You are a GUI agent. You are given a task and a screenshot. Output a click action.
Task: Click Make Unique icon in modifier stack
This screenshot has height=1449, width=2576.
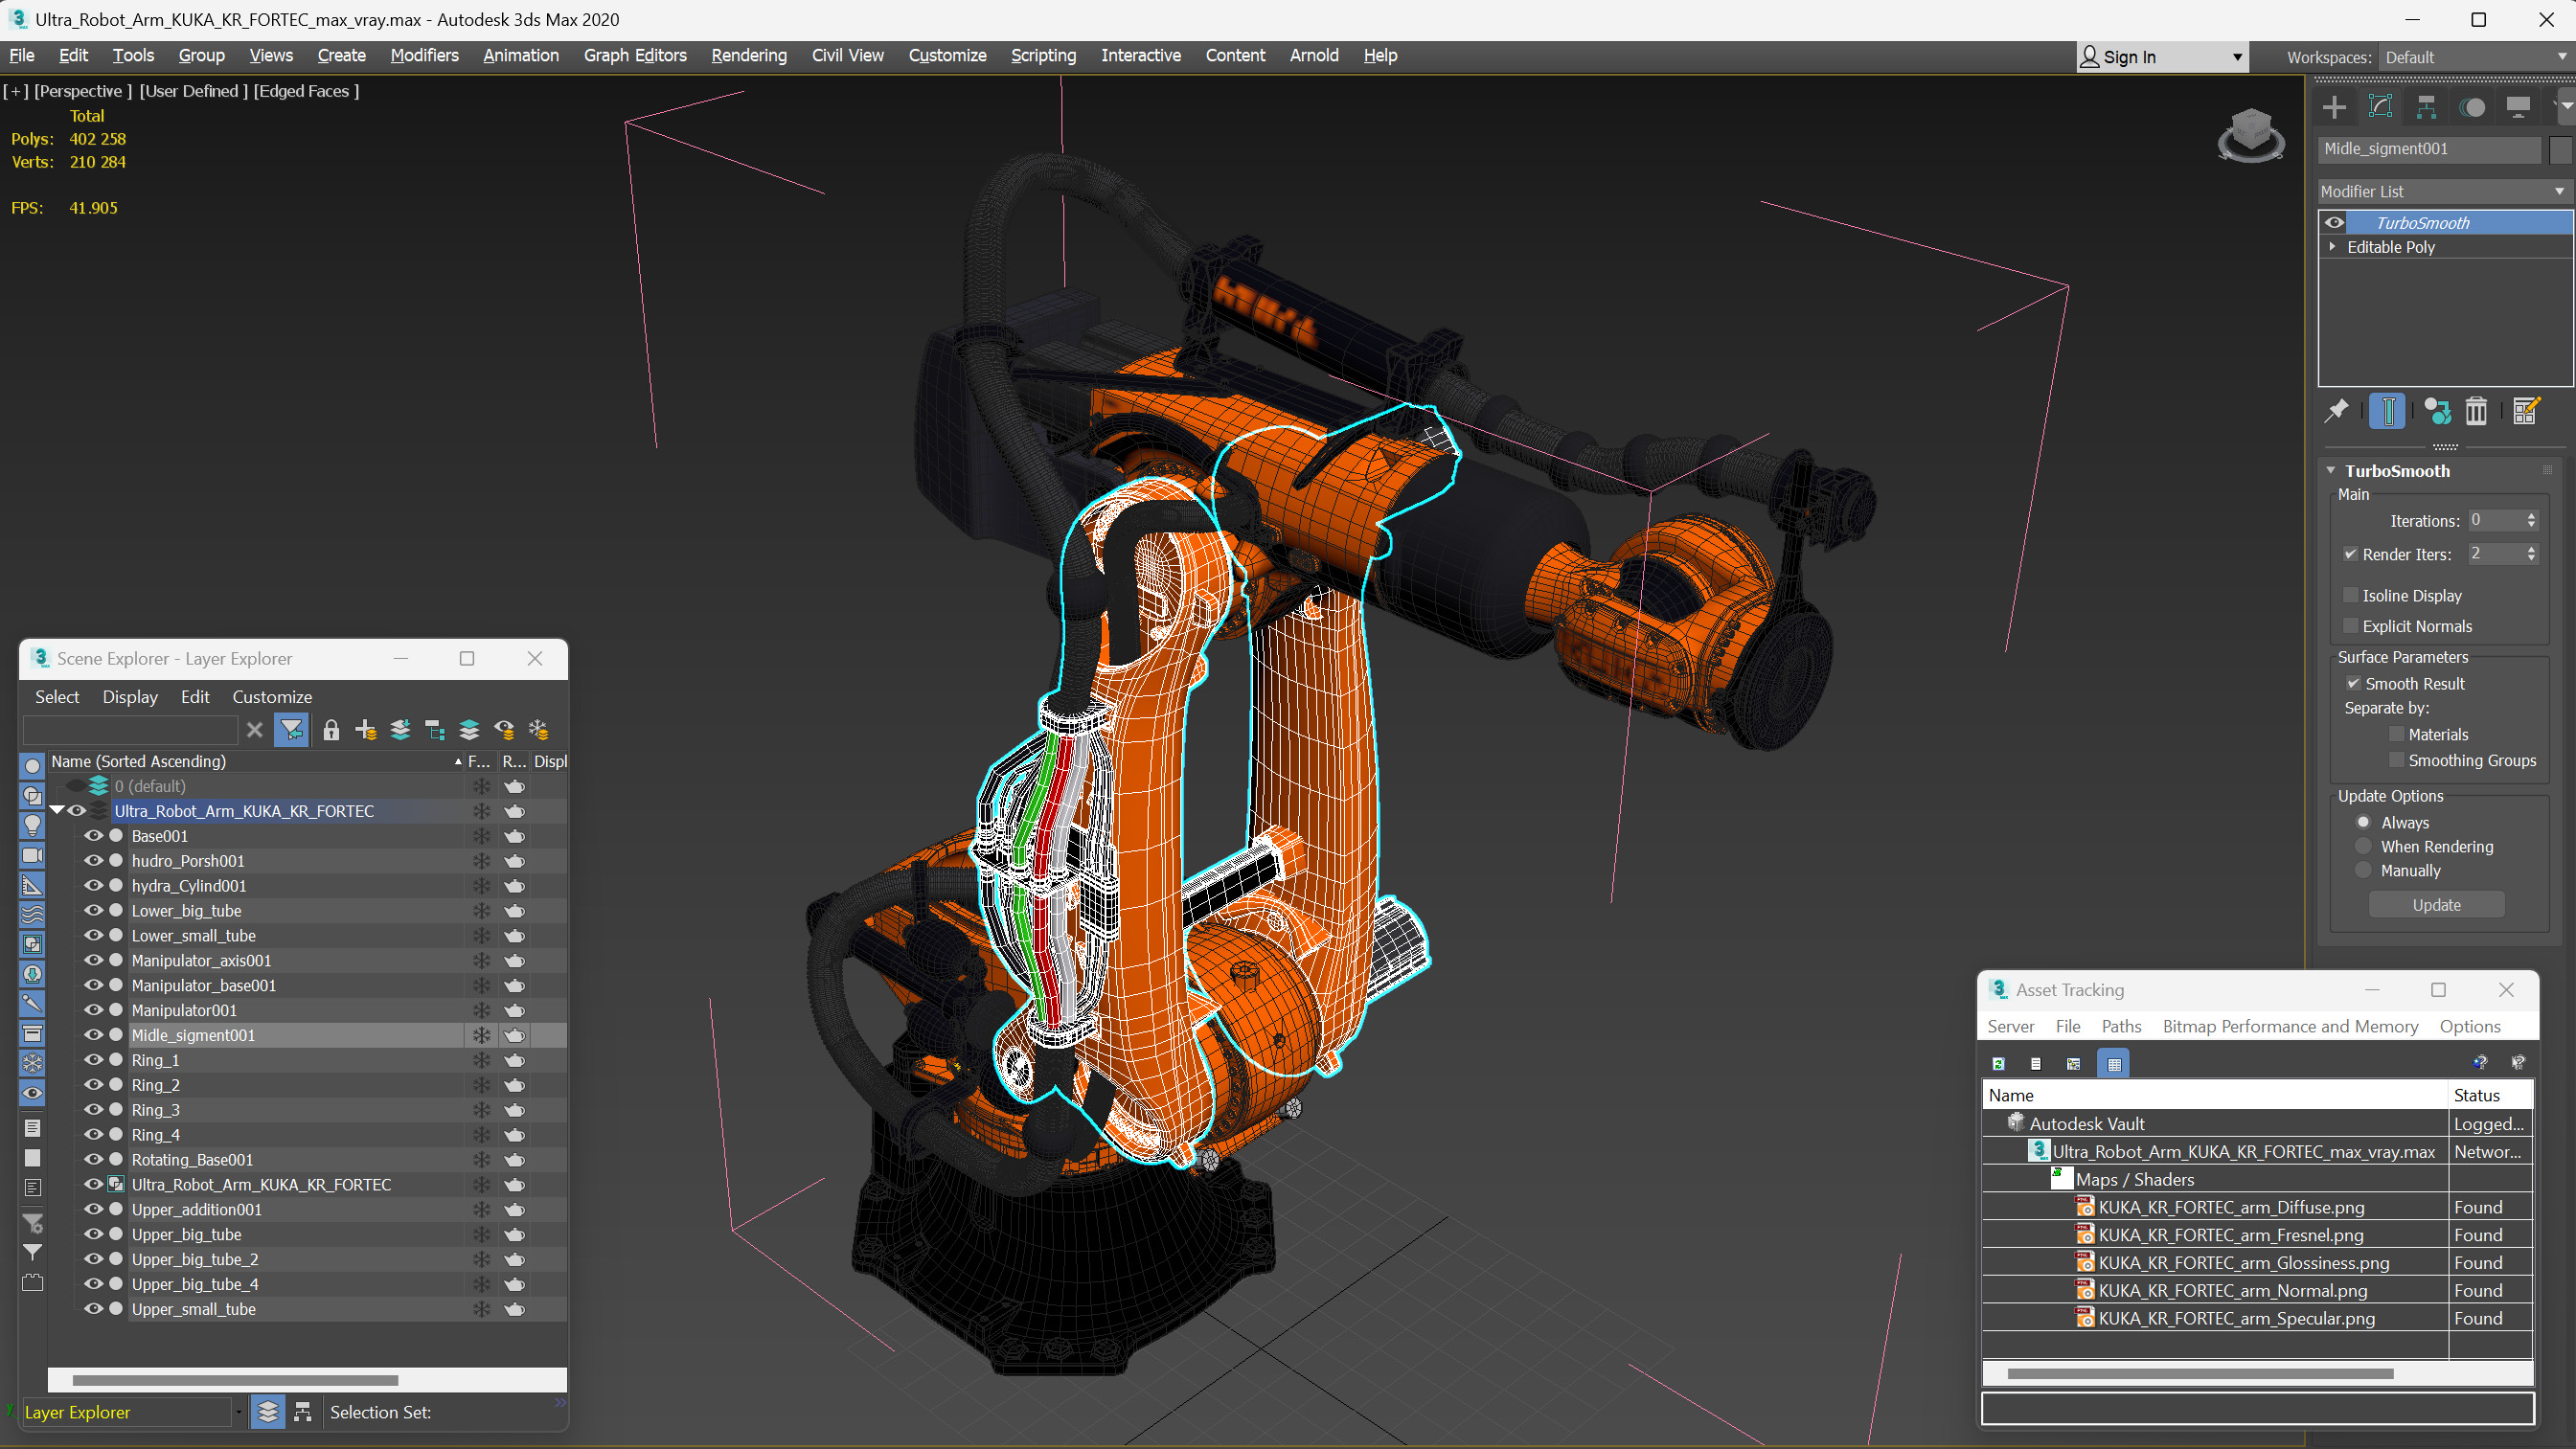2438,411
